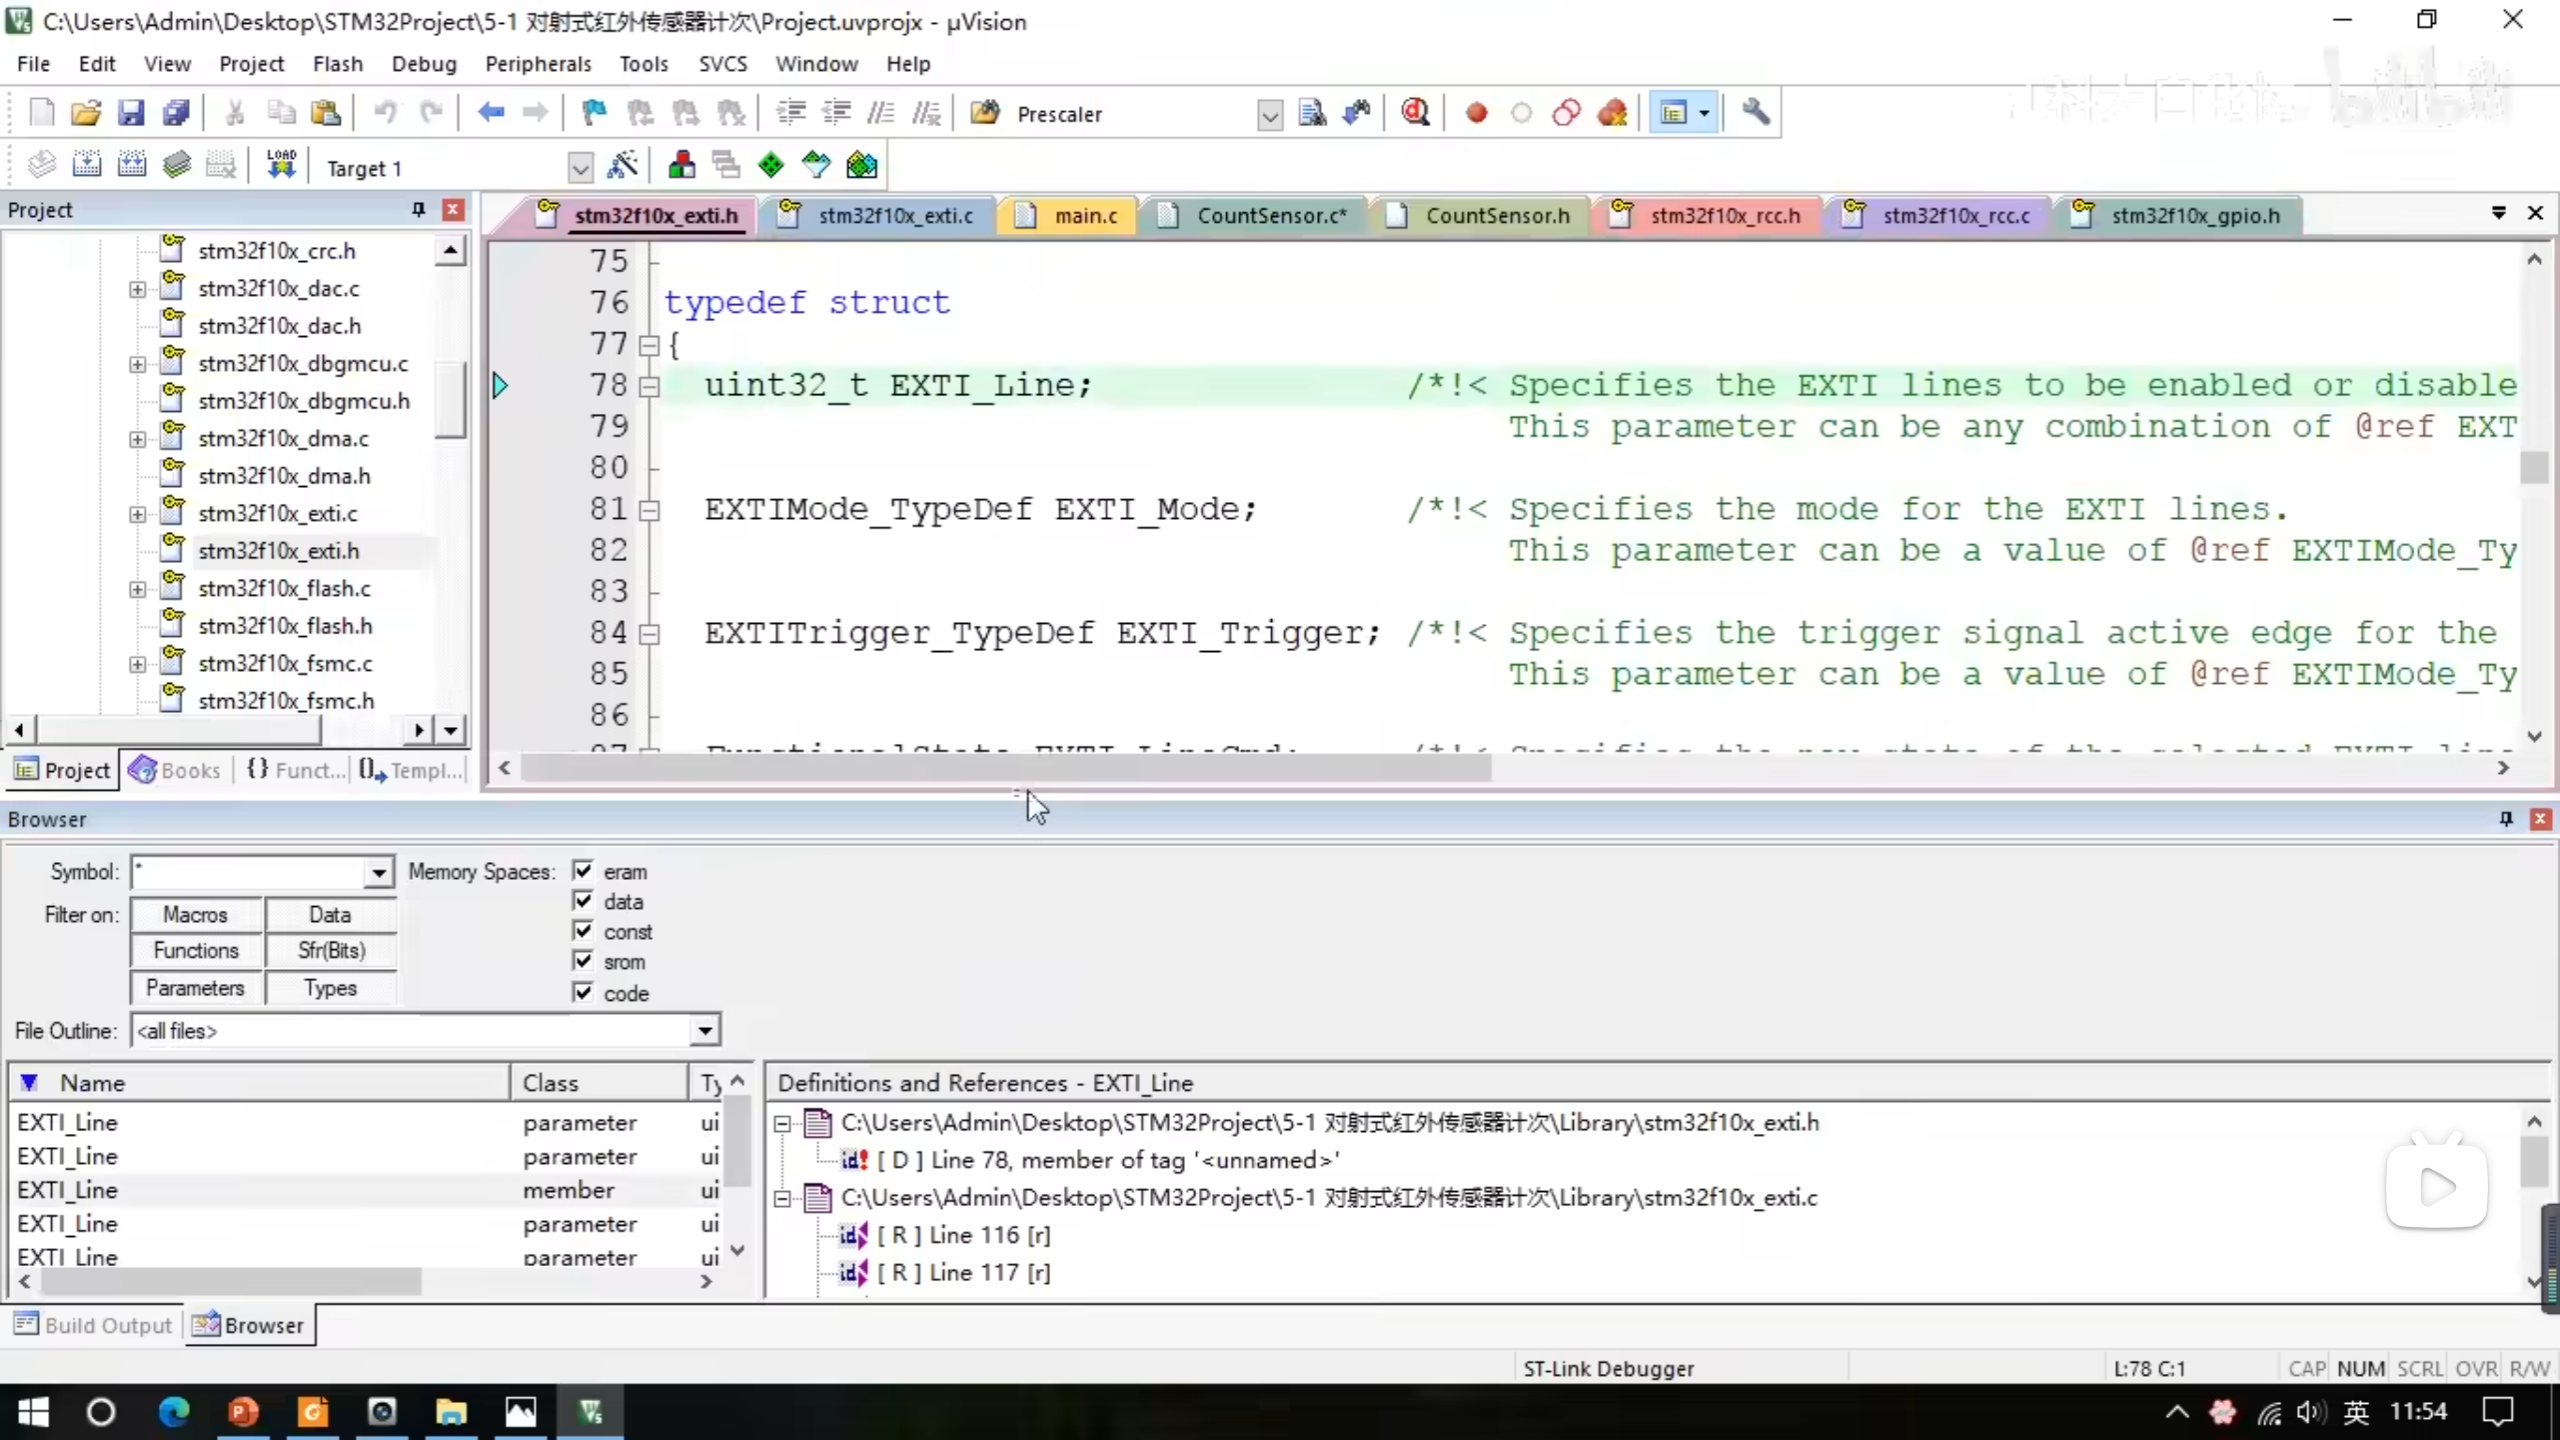Click the code editor horizontal scrollbar

click(1004, 768)
